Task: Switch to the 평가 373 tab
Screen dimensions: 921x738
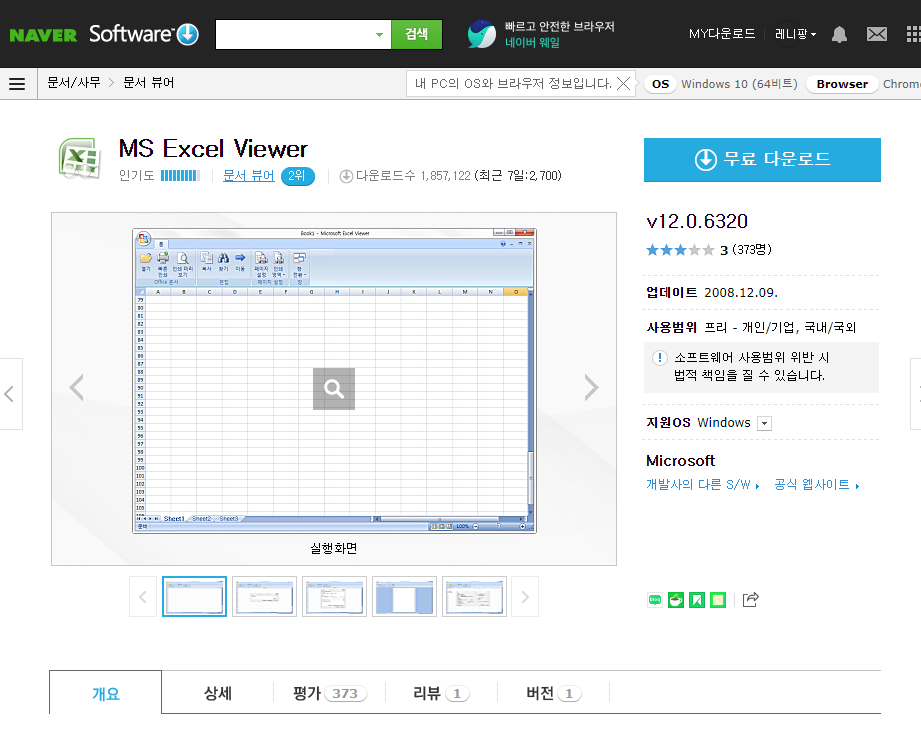Action: (x=330, y=693)
